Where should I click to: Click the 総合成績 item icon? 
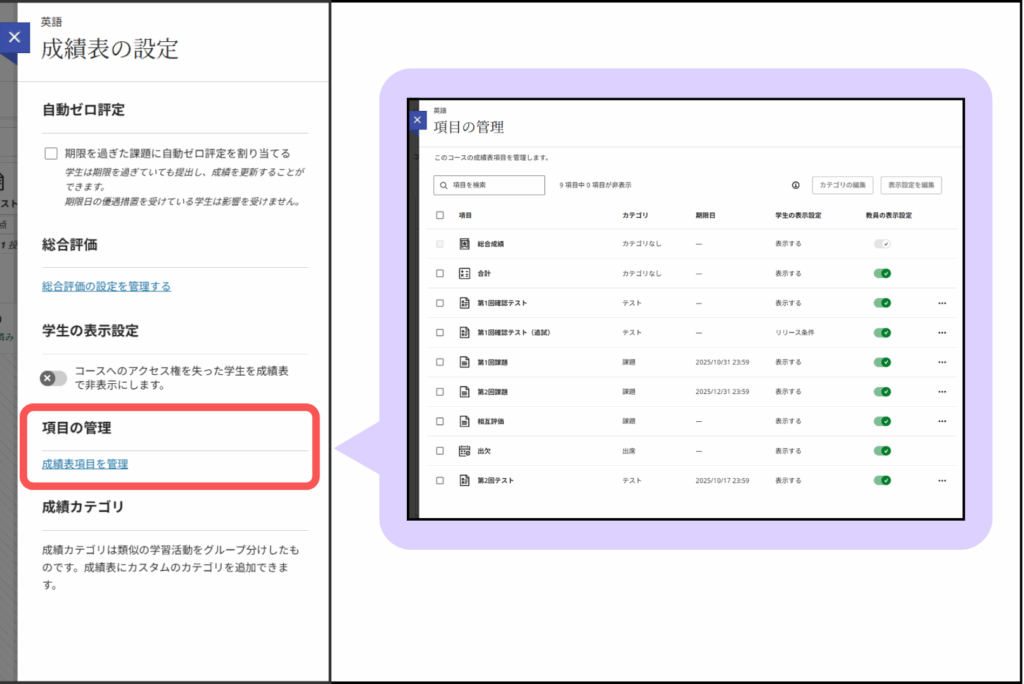coord(464,244)
